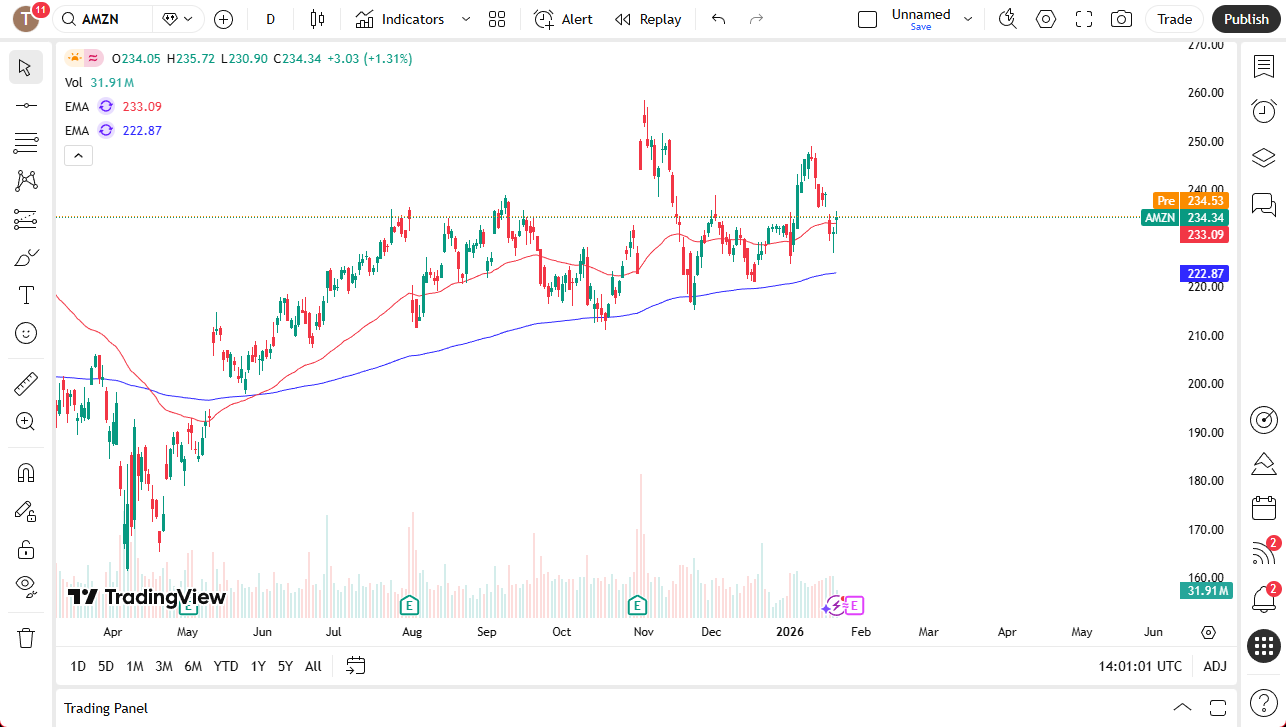Select the text annotation tool
1286x727 pixels.
[x=26, y=295]
